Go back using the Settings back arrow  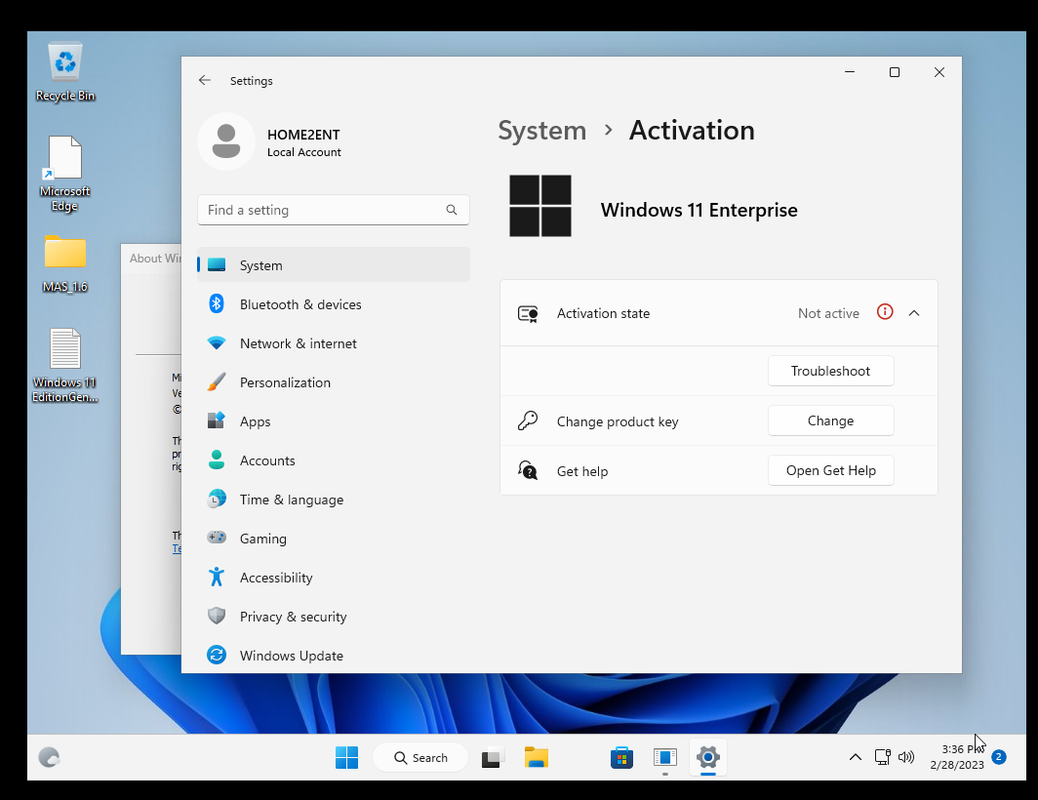pos(205,80)
